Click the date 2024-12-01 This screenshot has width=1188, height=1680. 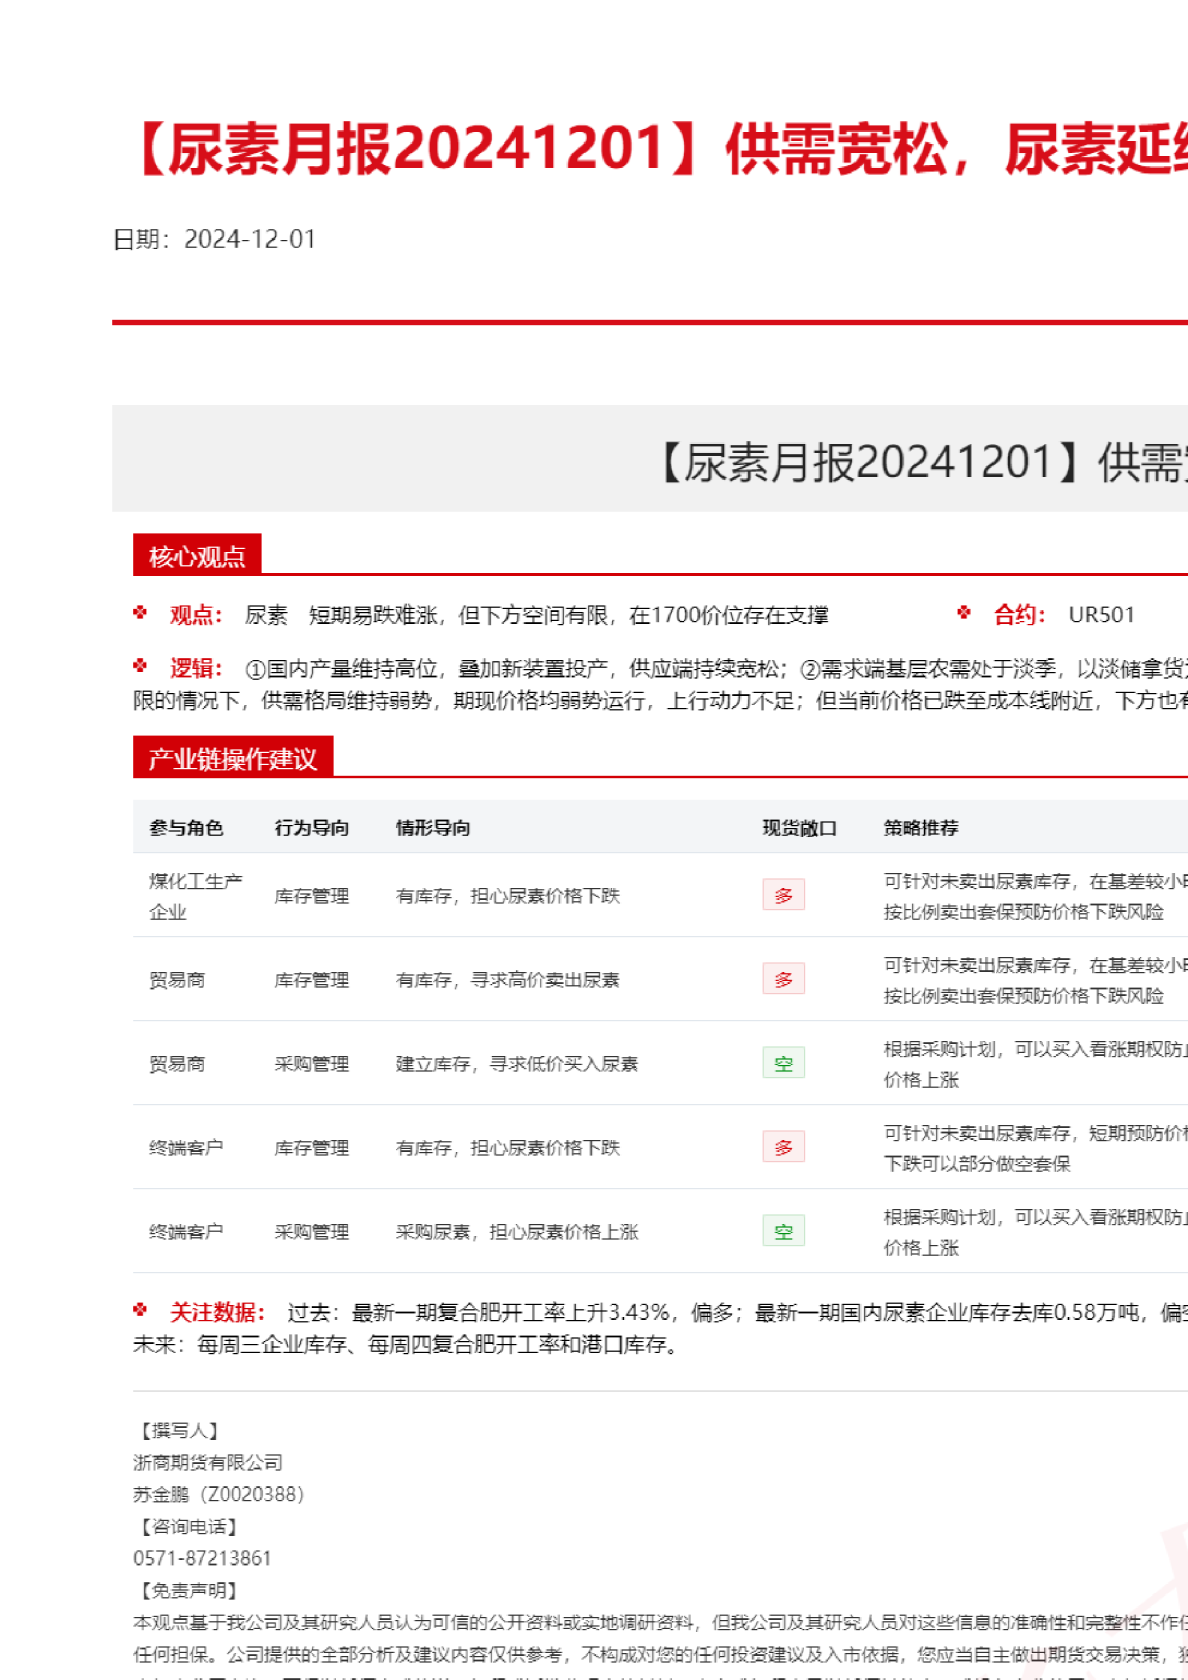[250, 239]
